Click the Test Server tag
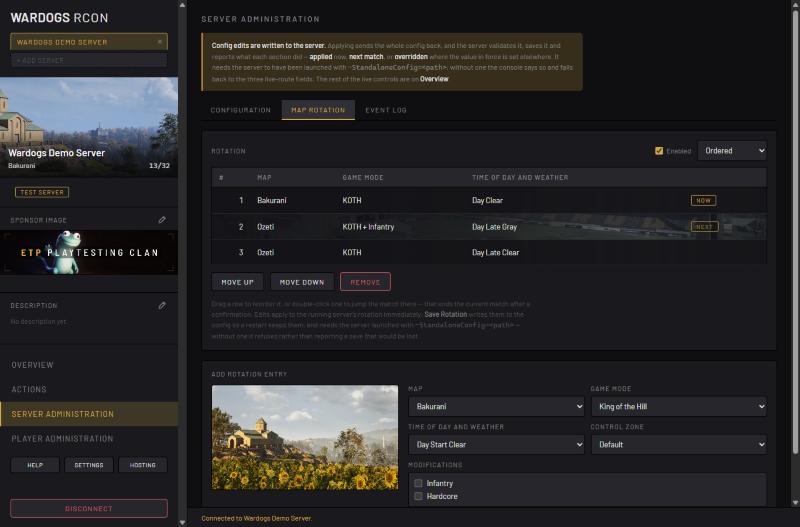The height and width of the screenshot is (527, 800). [x=42, y=192]
